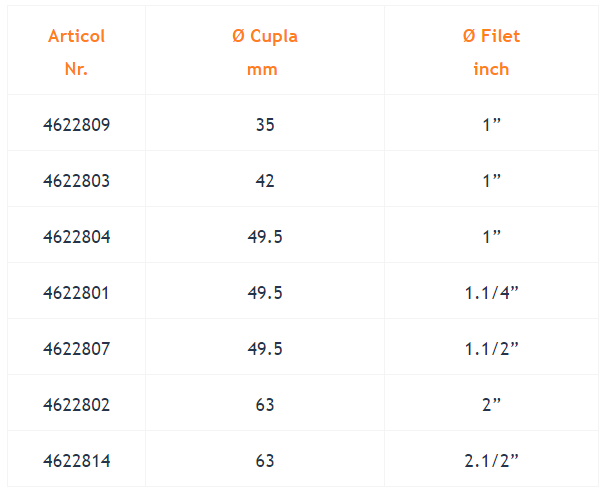
Task: Select article number 4622801
Action: [x=76, y=293]
